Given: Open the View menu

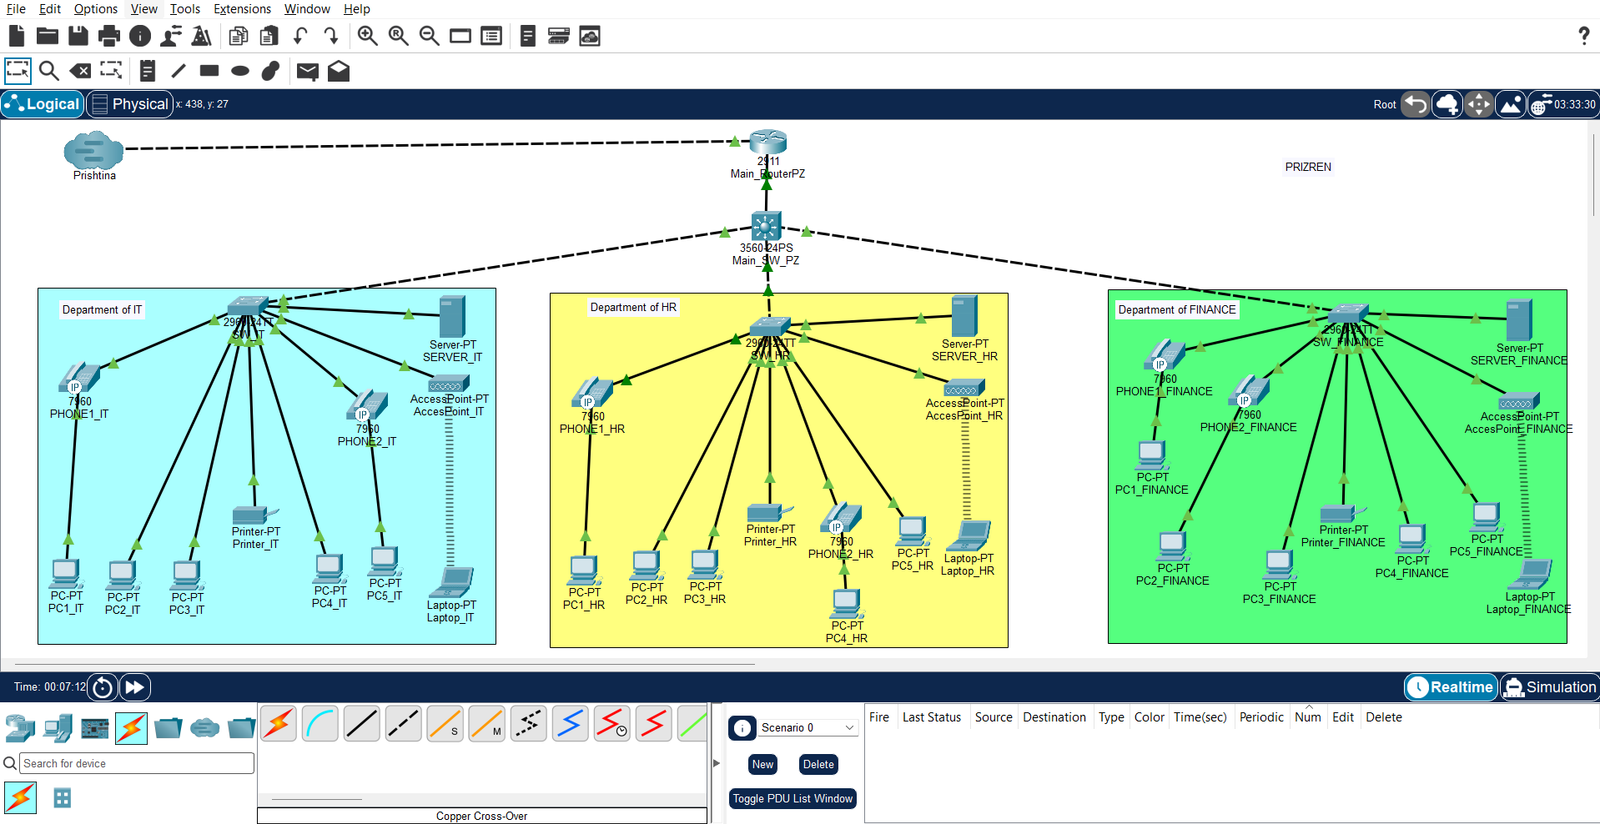Looking at the screenshot, I should pyautogui.click(x=144, y=9).
